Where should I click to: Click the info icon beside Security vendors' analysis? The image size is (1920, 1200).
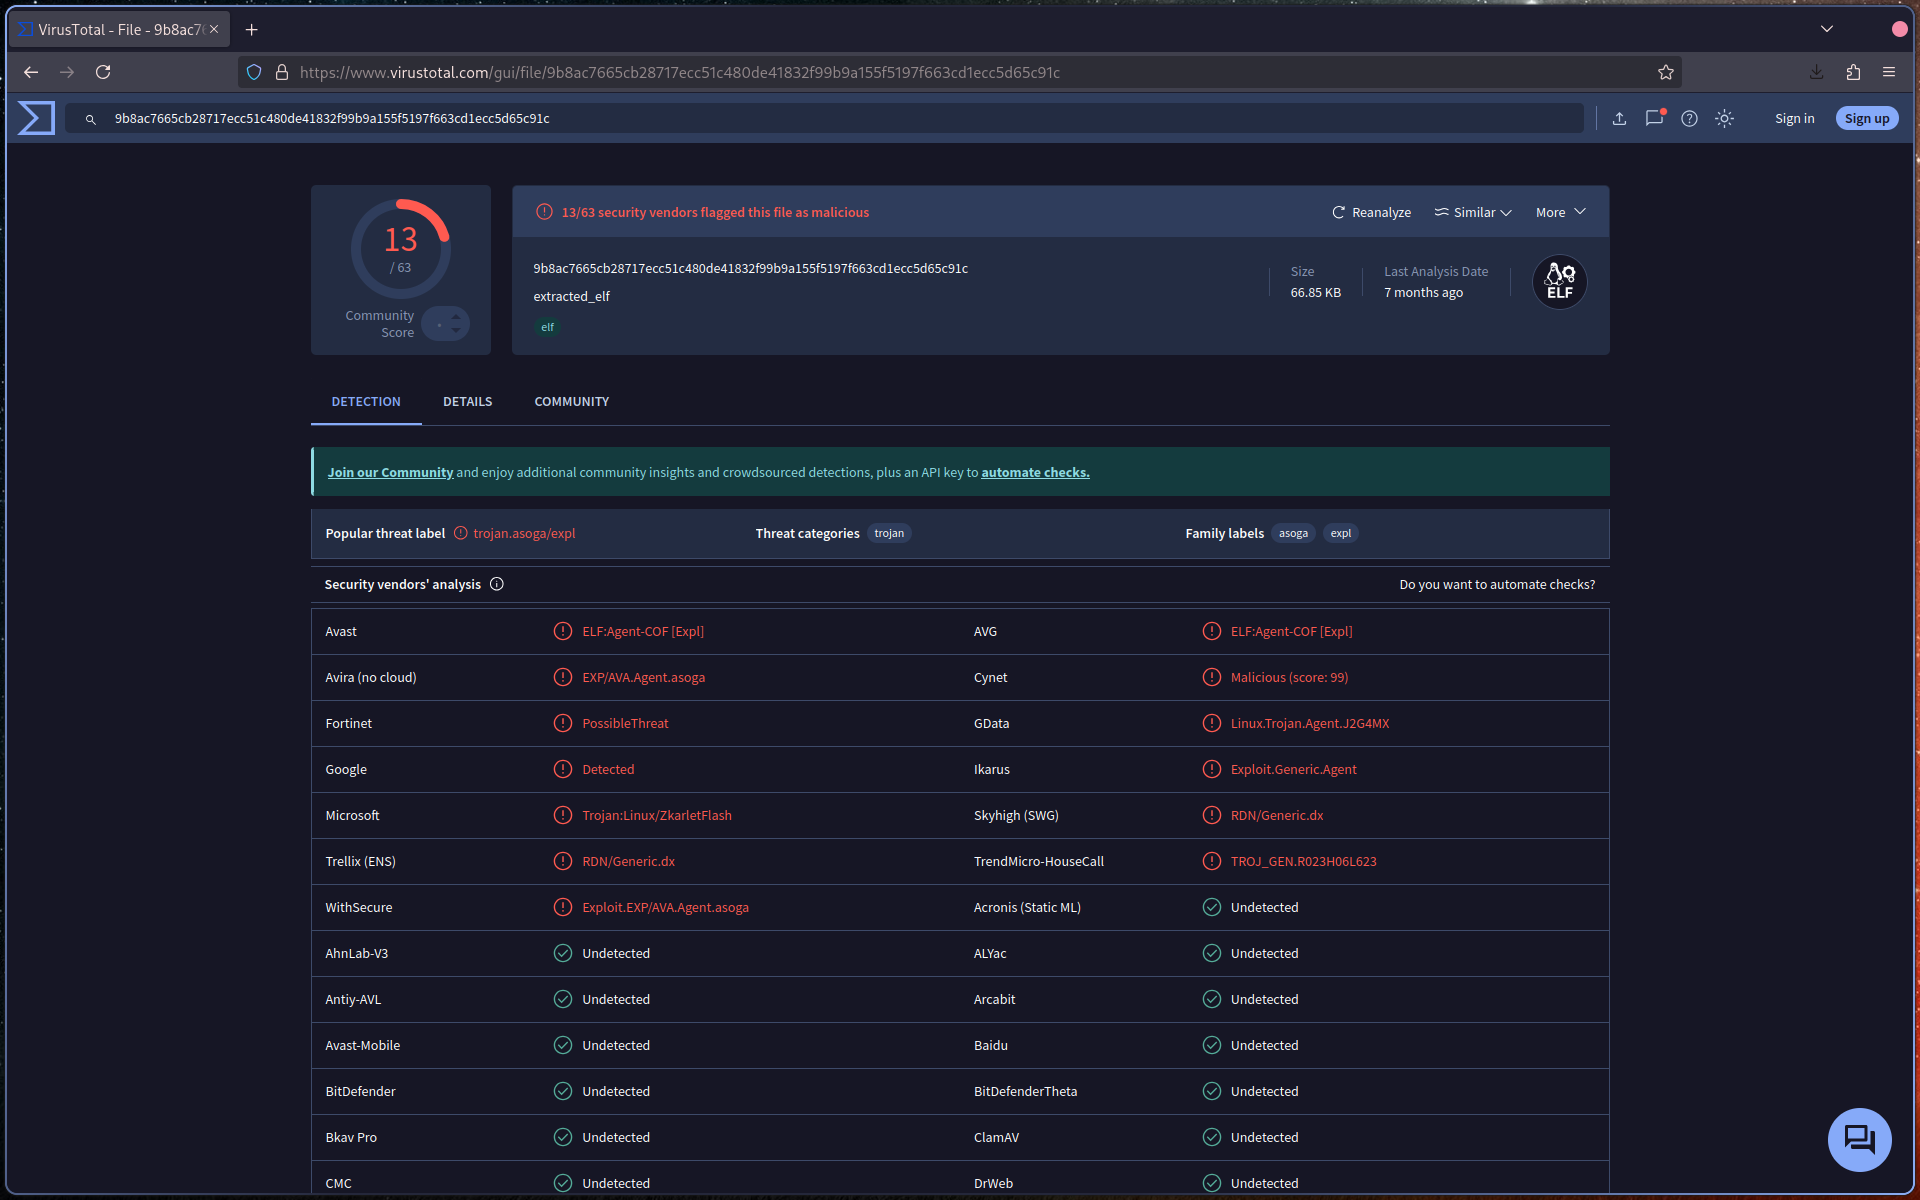496,584
